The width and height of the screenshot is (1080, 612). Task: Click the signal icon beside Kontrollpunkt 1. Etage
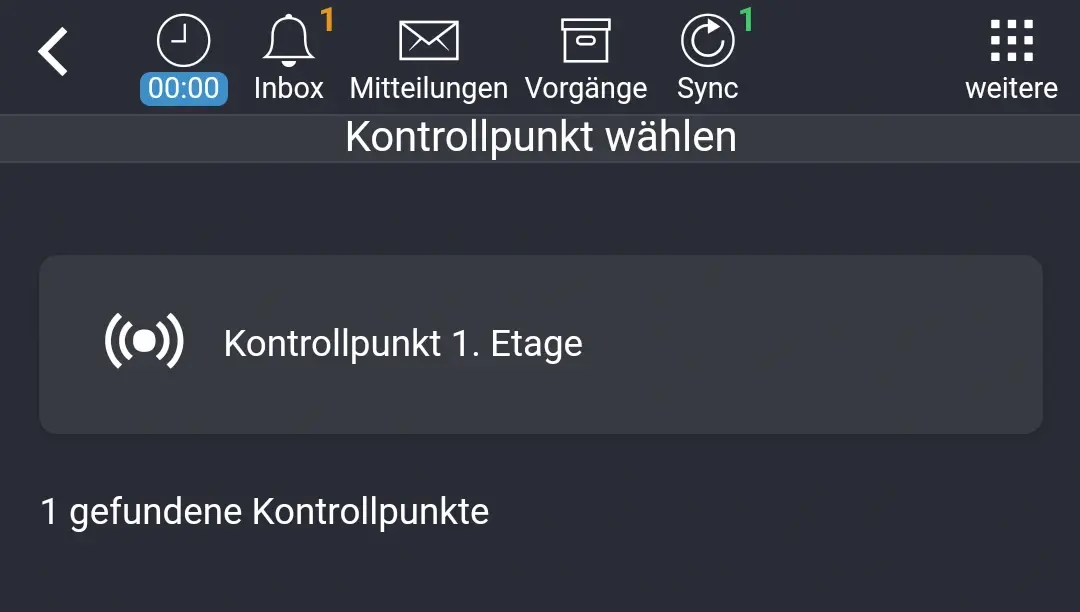[145, 342]
